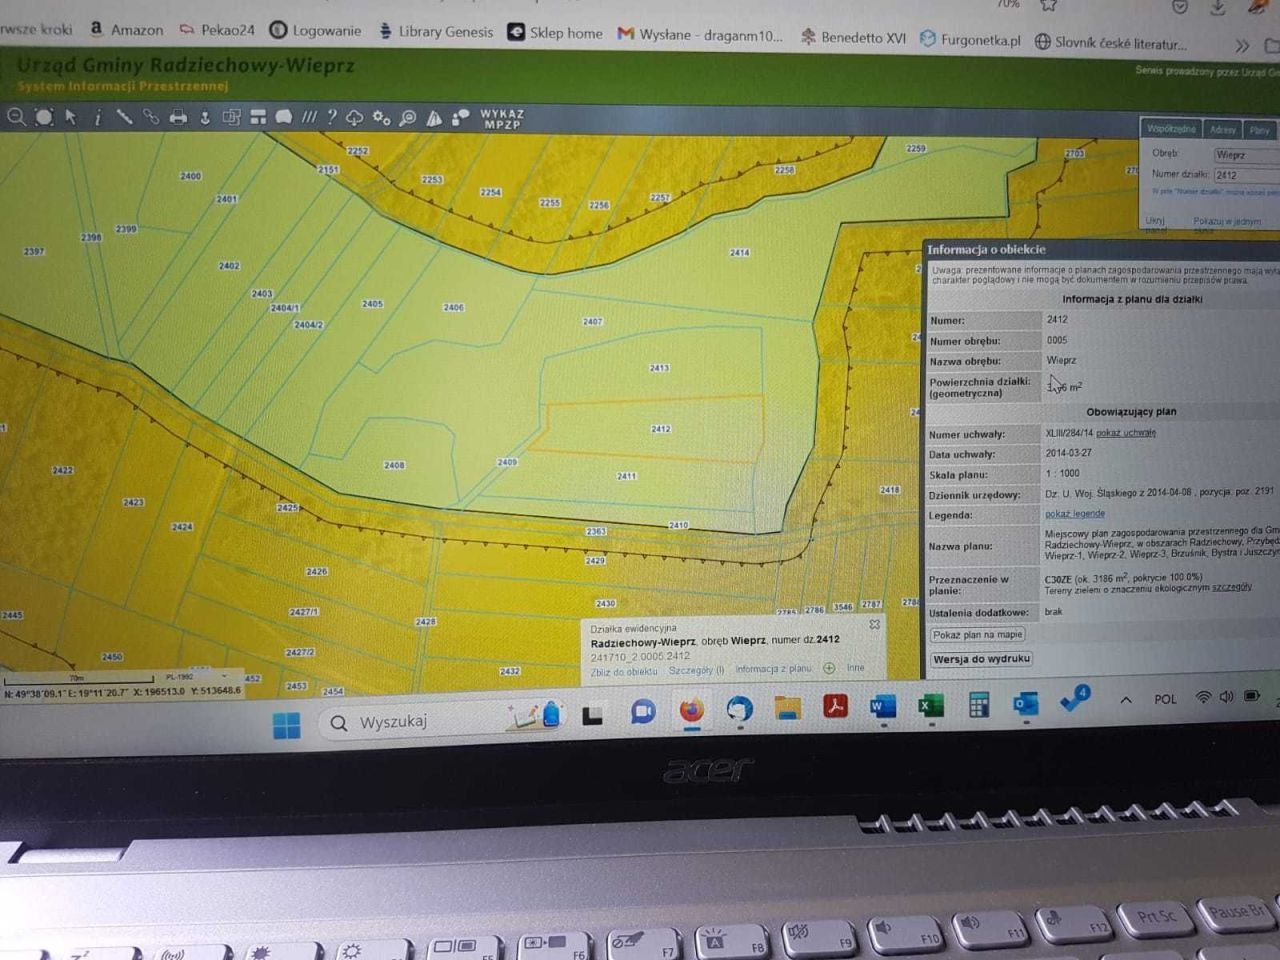The image size is (1280, 960).
Task: Click 'Informacja z planu' in popup
Action: (773, 669)
